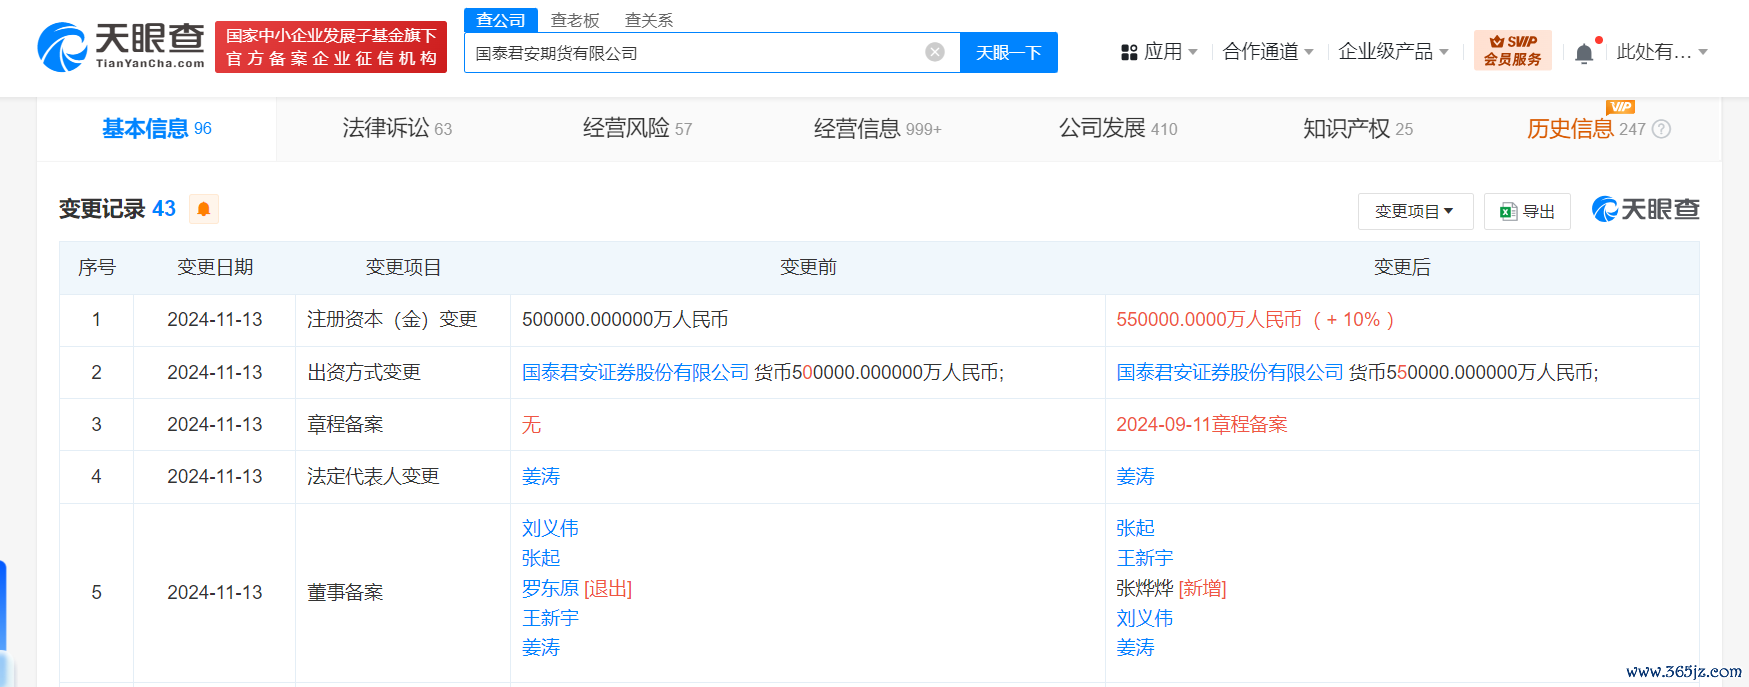Click 张烨烨 marked 新增

1144,588
